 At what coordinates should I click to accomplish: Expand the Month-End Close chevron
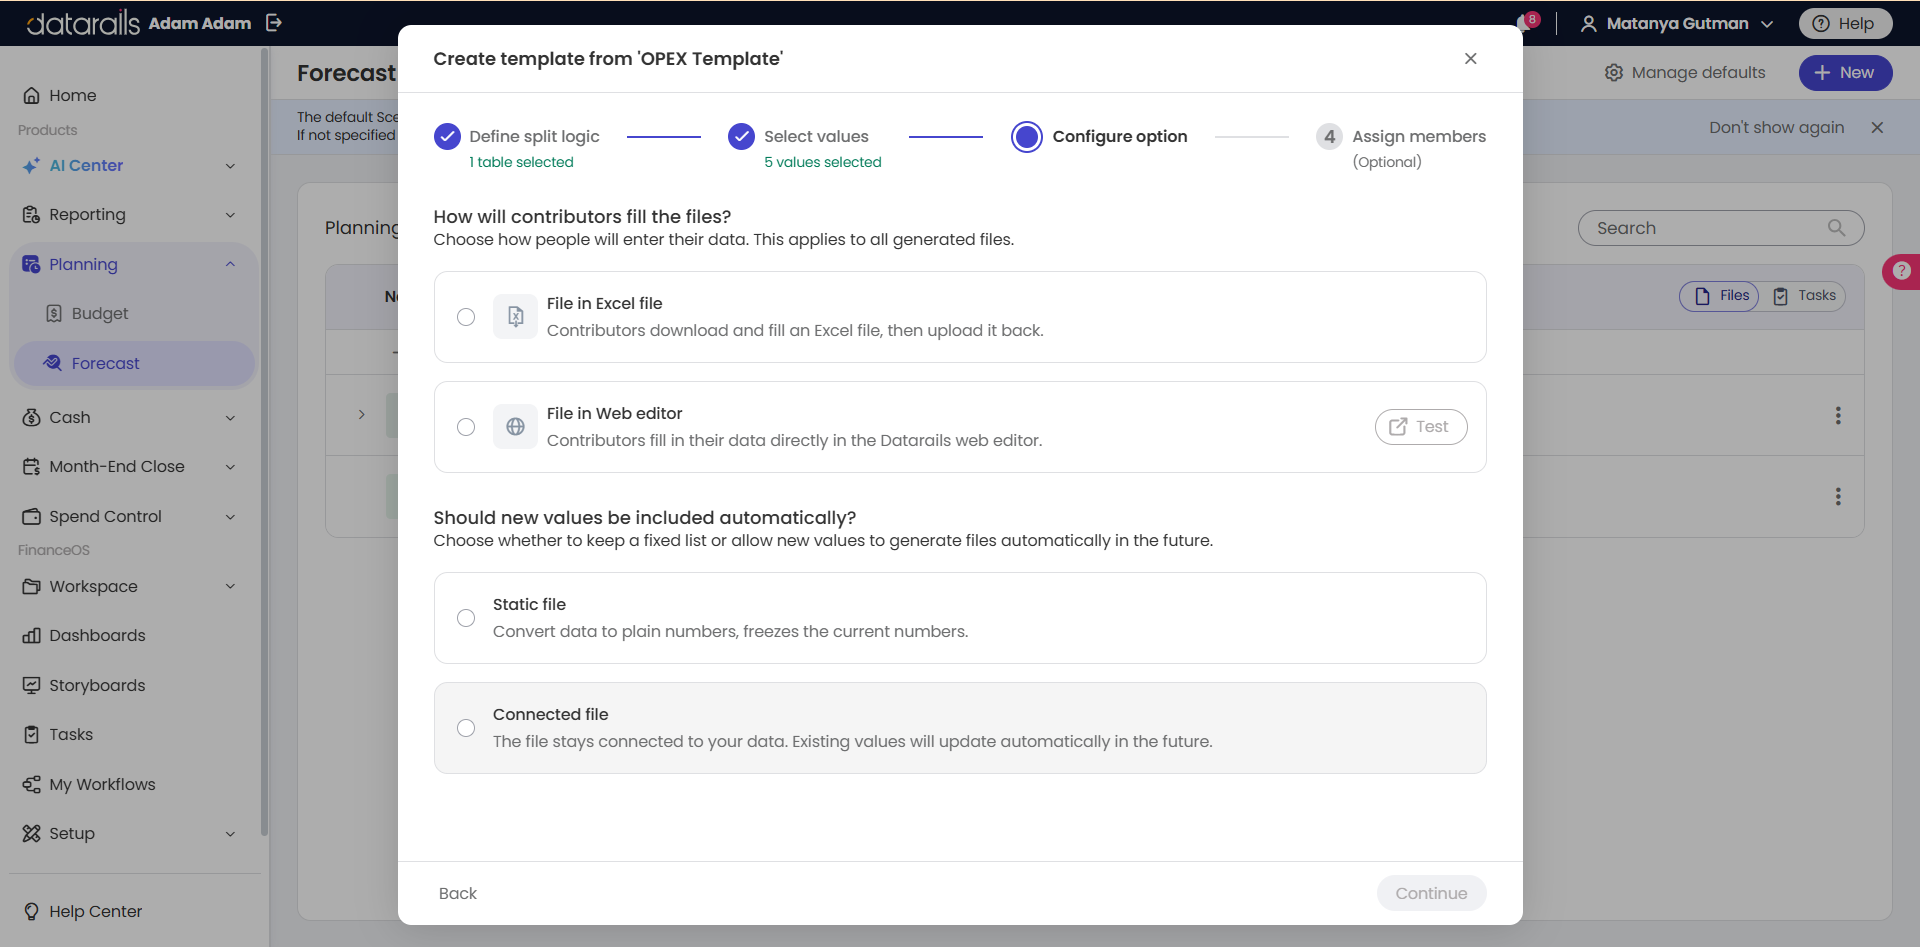(231, 467)
